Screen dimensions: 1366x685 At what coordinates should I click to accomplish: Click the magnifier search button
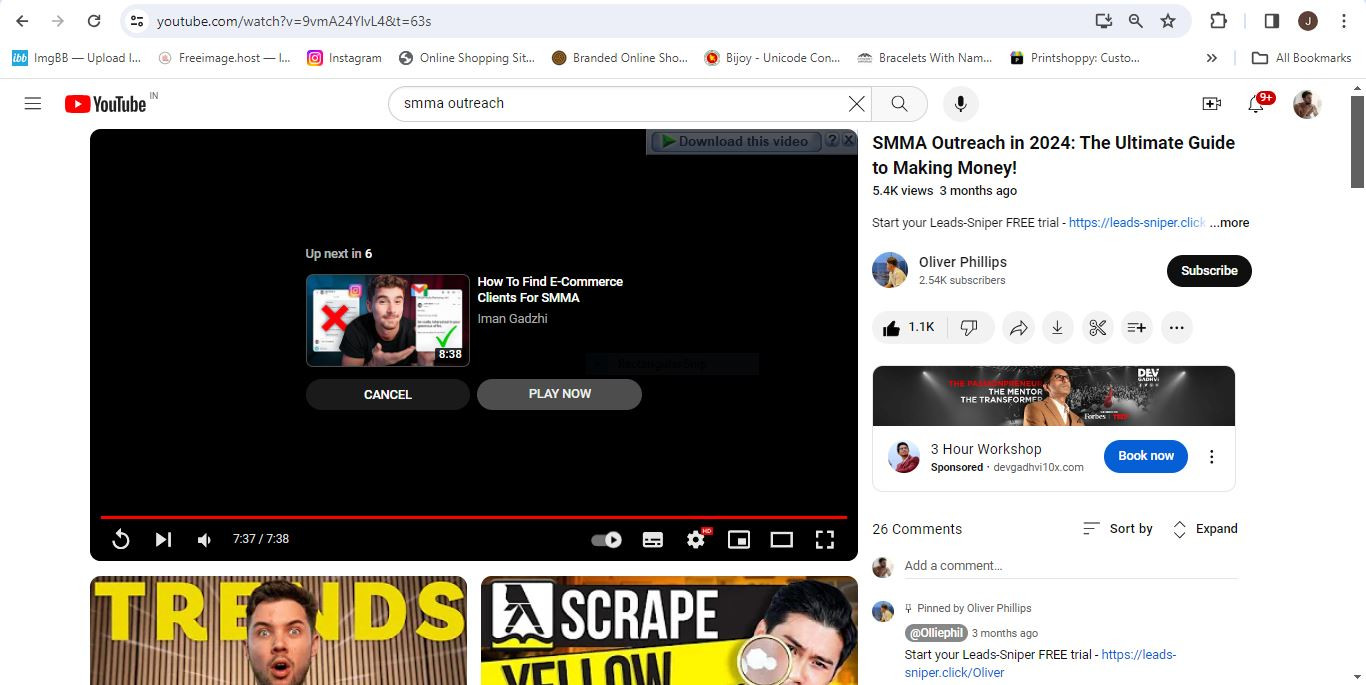pyautogui.click(x=899, y=104)
